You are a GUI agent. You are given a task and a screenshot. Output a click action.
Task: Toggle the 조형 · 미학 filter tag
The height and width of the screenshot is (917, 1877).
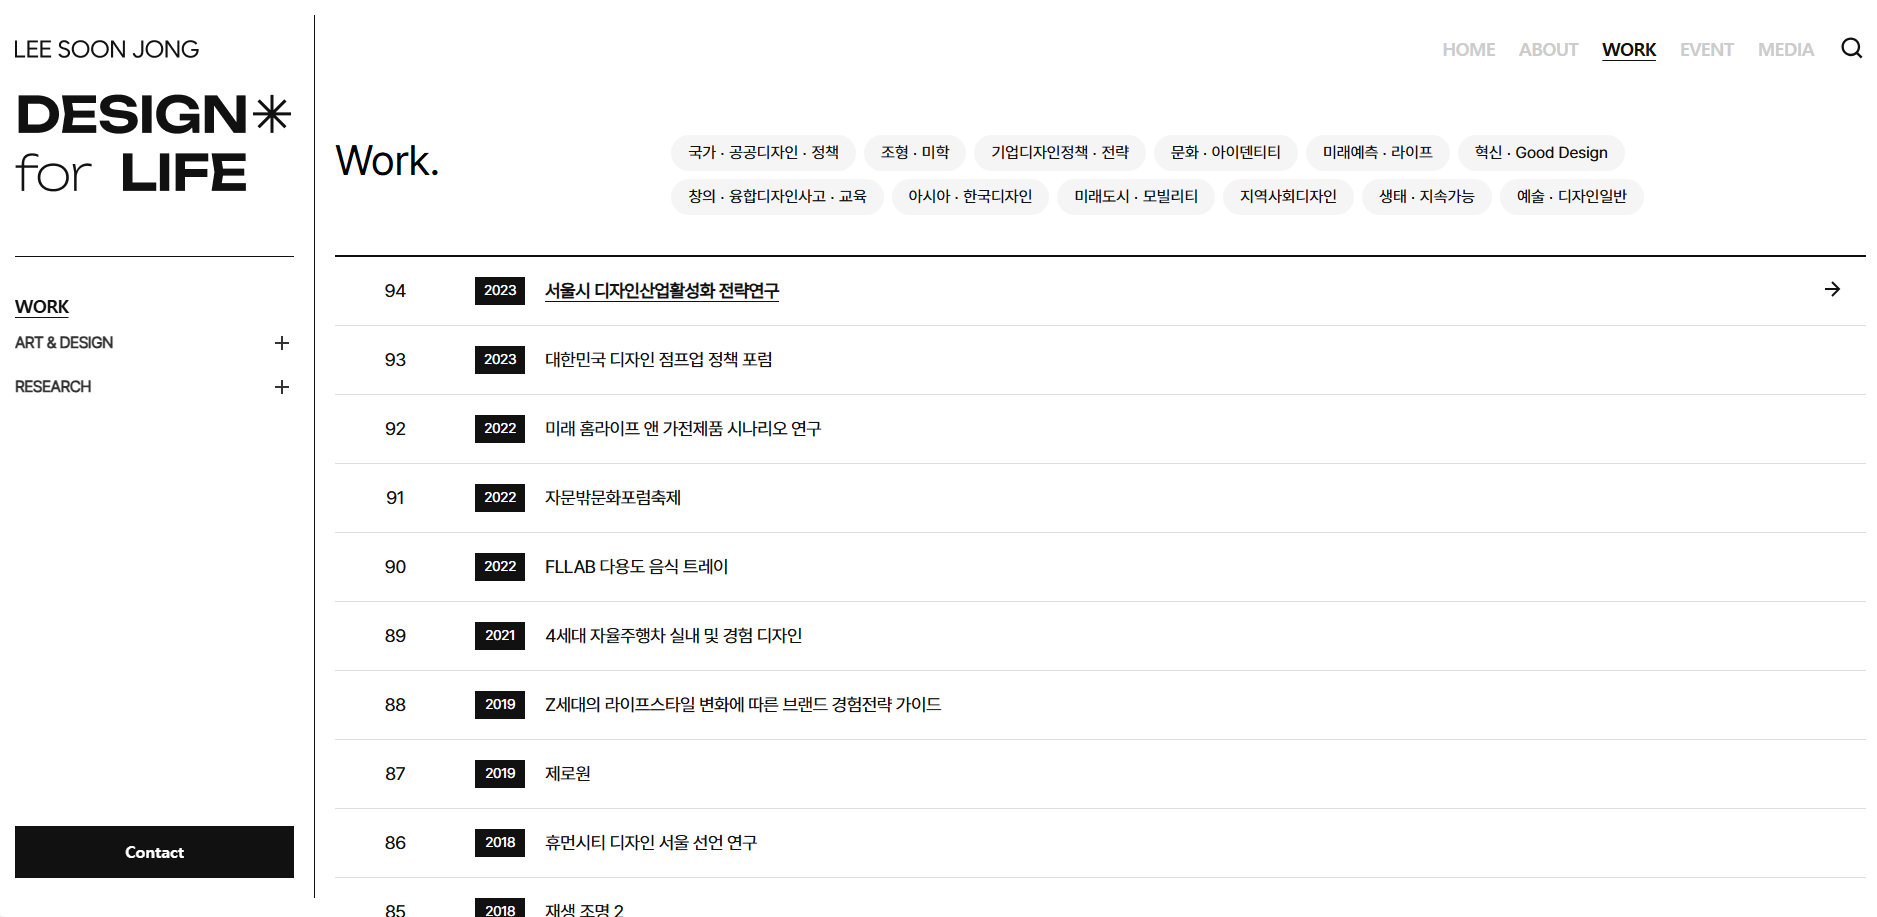click(x=914, y=153)
